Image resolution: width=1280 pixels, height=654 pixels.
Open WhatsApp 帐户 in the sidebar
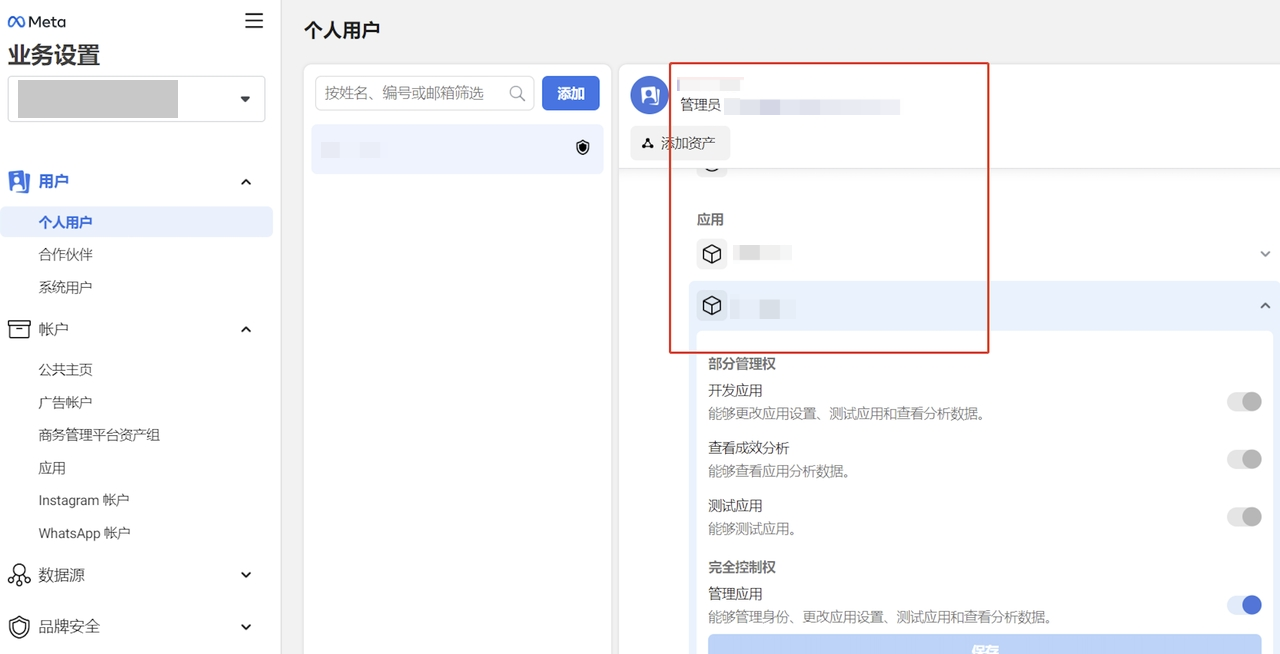coord(84,533)
